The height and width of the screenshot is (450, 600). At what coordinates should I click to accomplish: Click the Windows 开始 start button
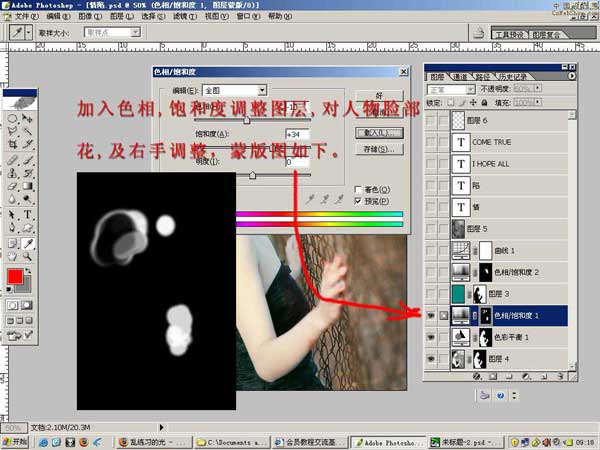[x=15, y=442]
